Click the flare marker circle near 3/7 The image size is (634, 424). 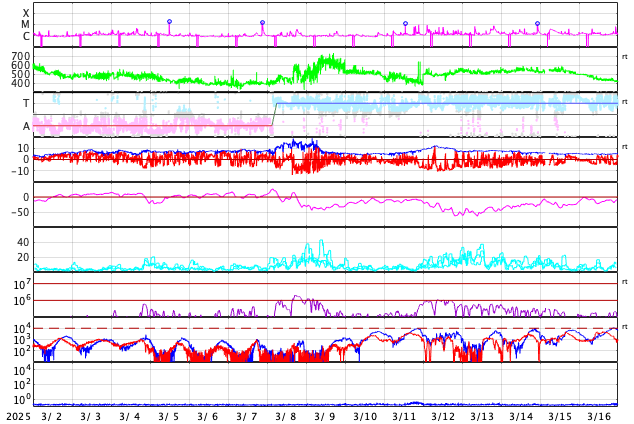pos(262,23)
